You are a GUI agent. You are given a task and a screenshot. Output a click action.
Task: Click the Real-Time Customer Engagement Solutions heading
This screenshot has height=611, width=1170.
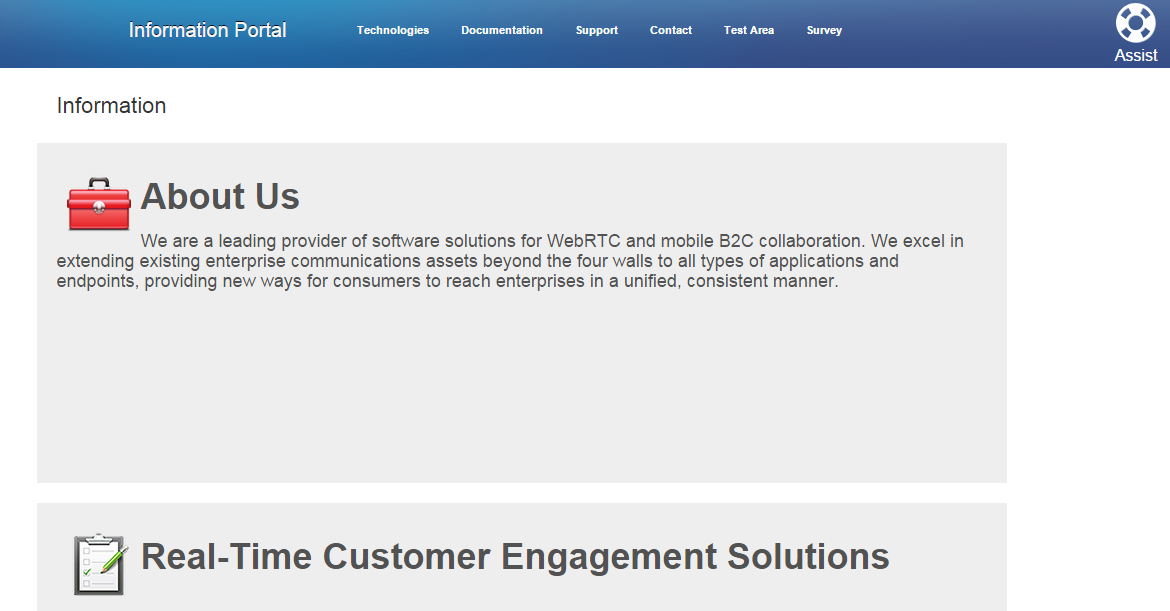(515, 557)
